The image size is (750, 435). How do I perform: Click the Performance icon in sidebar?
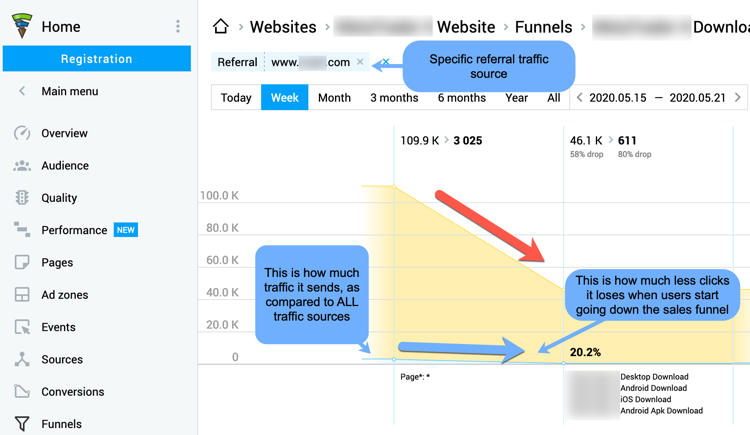(x=22, y=230)
